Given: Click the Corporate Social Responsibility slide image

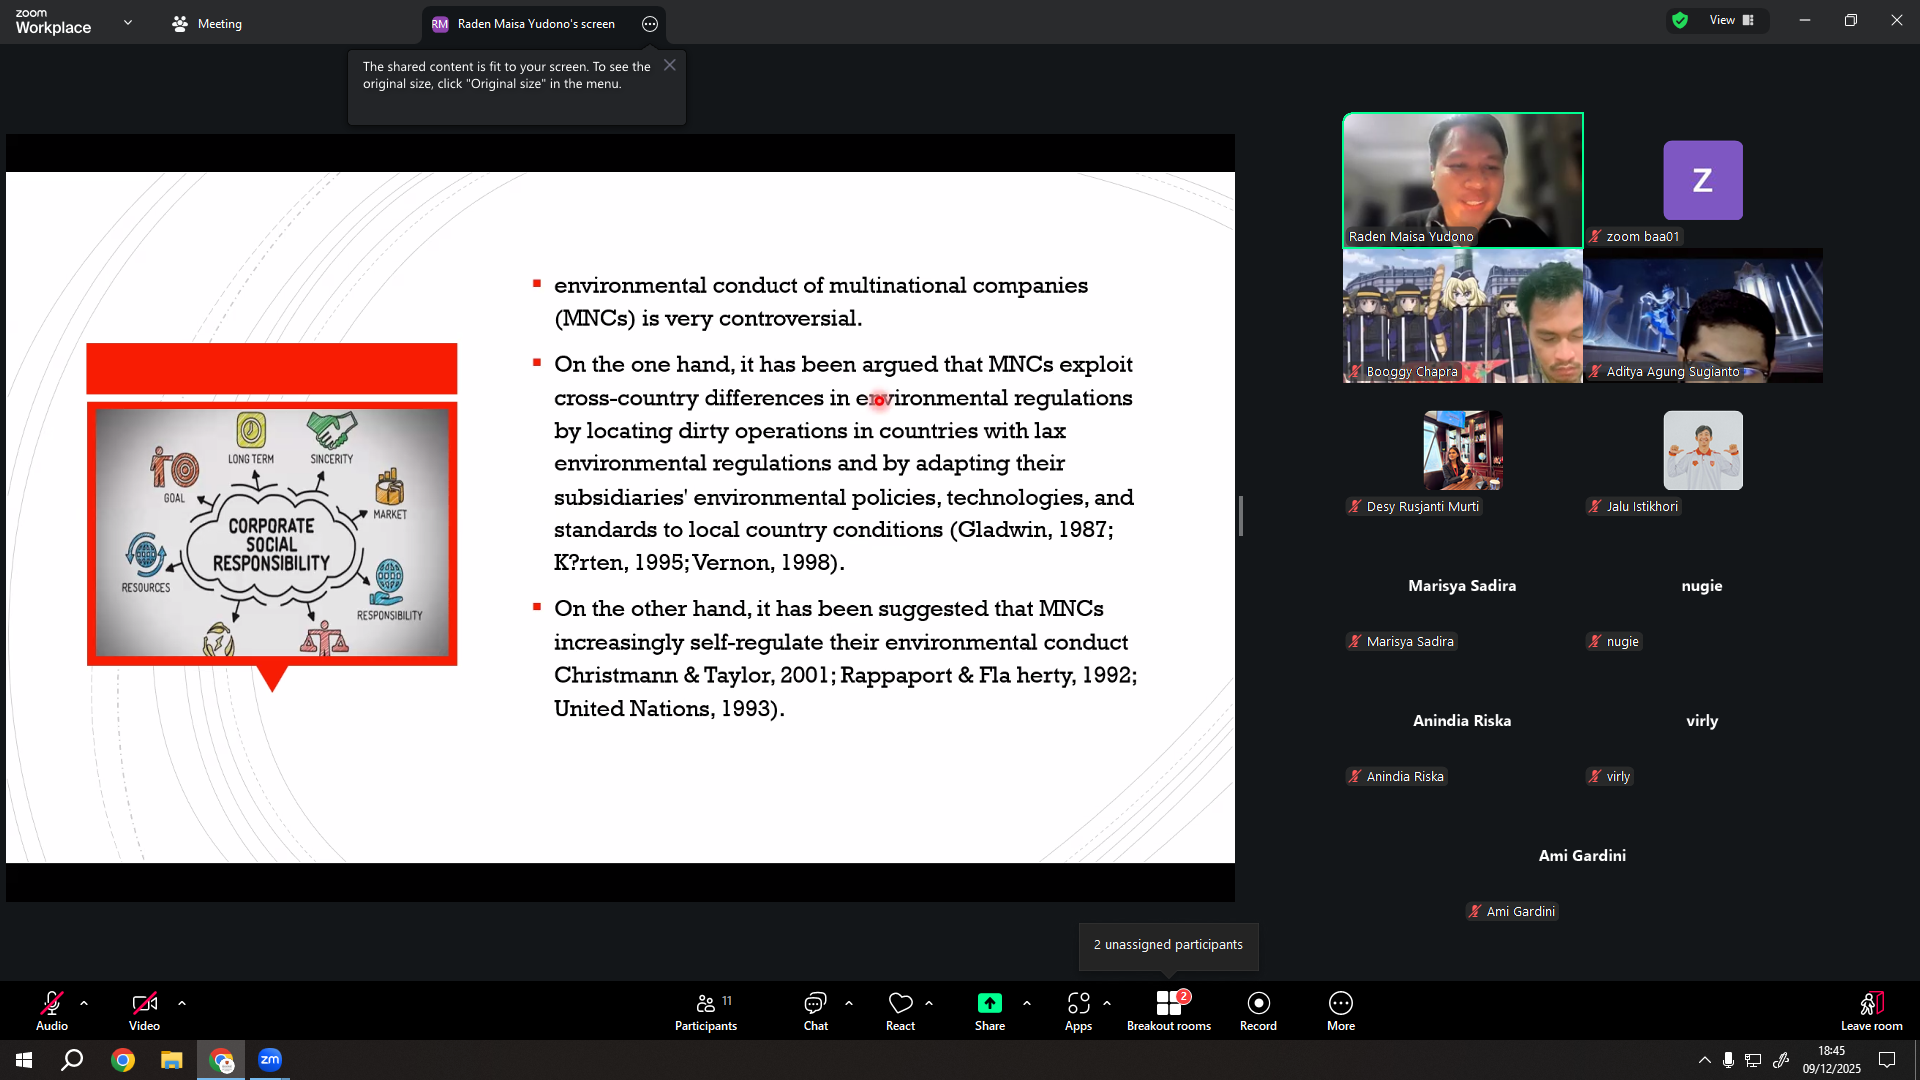Looking at the screenshot, I should coord(272,531).
